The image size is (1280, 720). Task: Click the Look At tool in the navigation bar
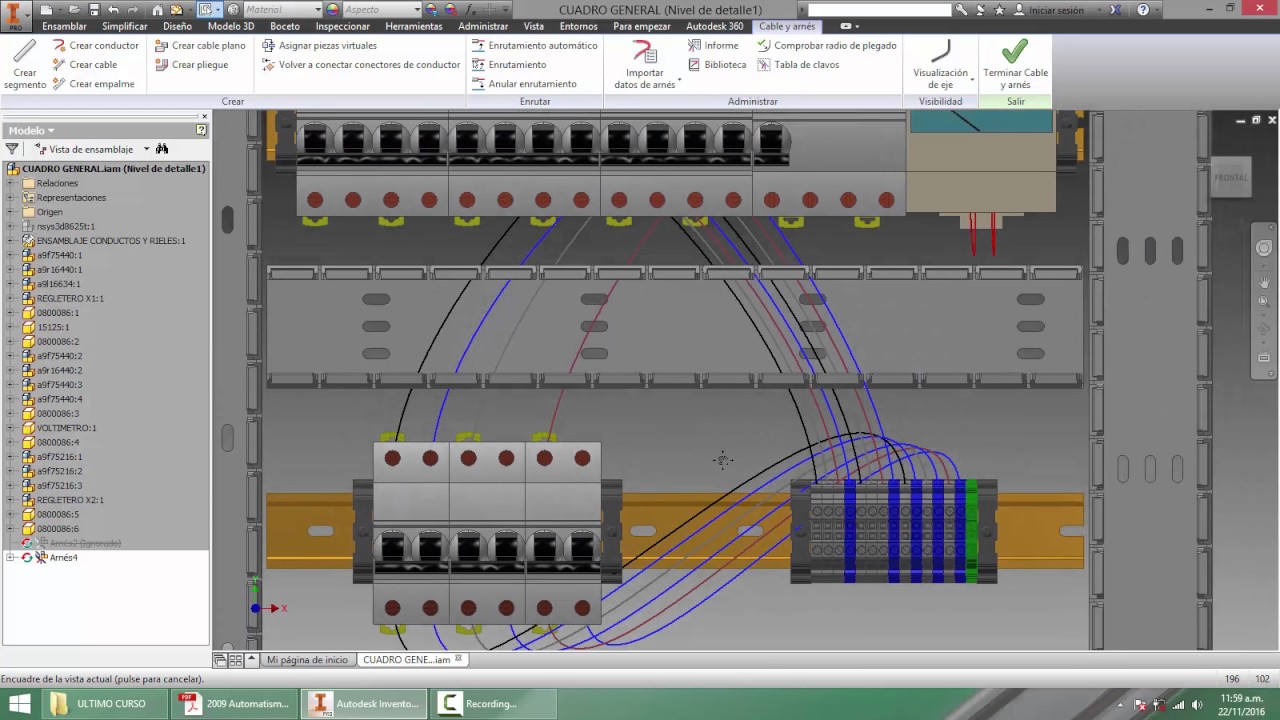1264,357
